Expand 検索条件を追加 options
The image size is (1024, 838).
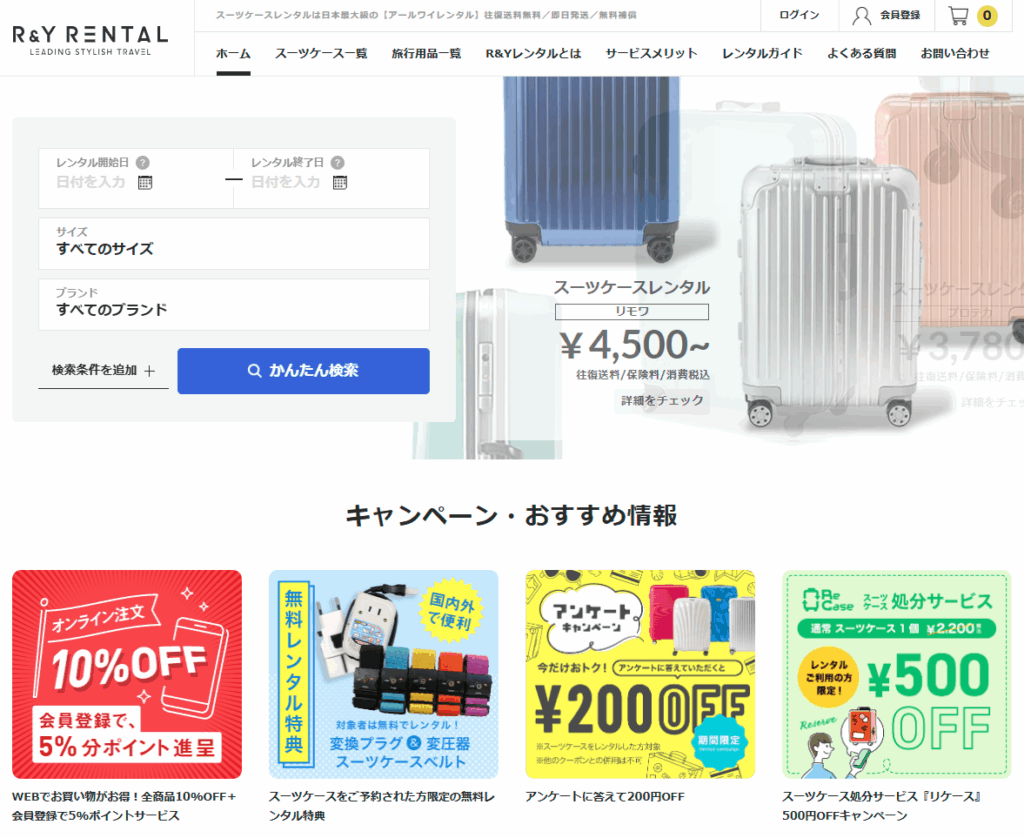[x=103, y=370]
